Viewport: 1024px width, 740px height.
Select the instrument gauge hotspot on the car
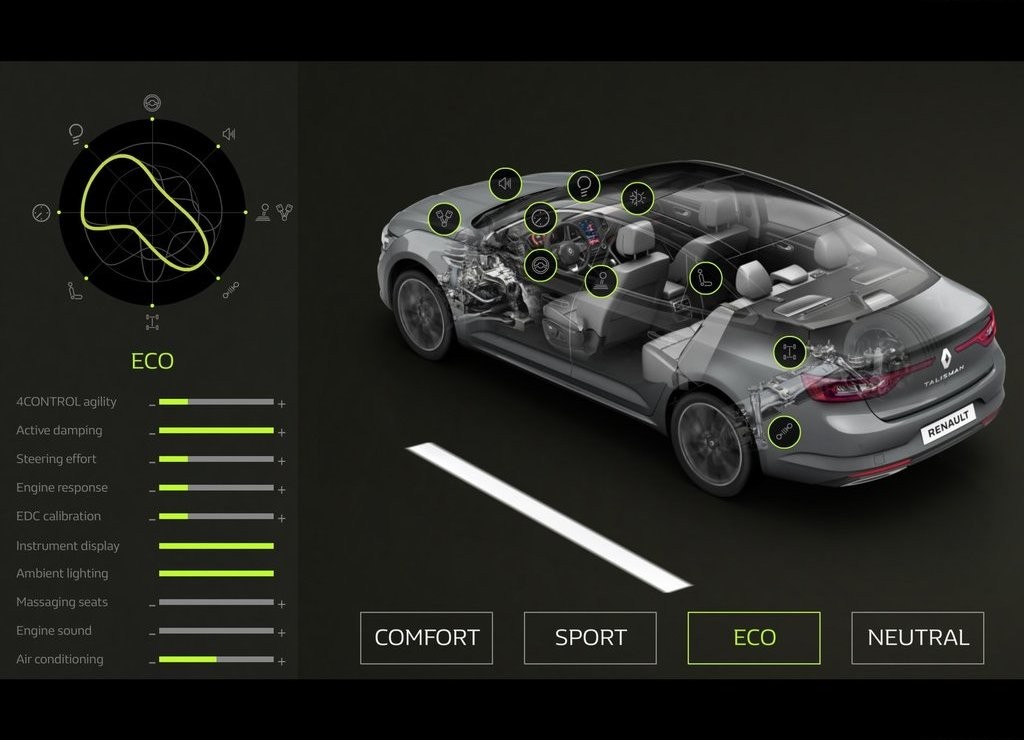[x=540, y=219]
